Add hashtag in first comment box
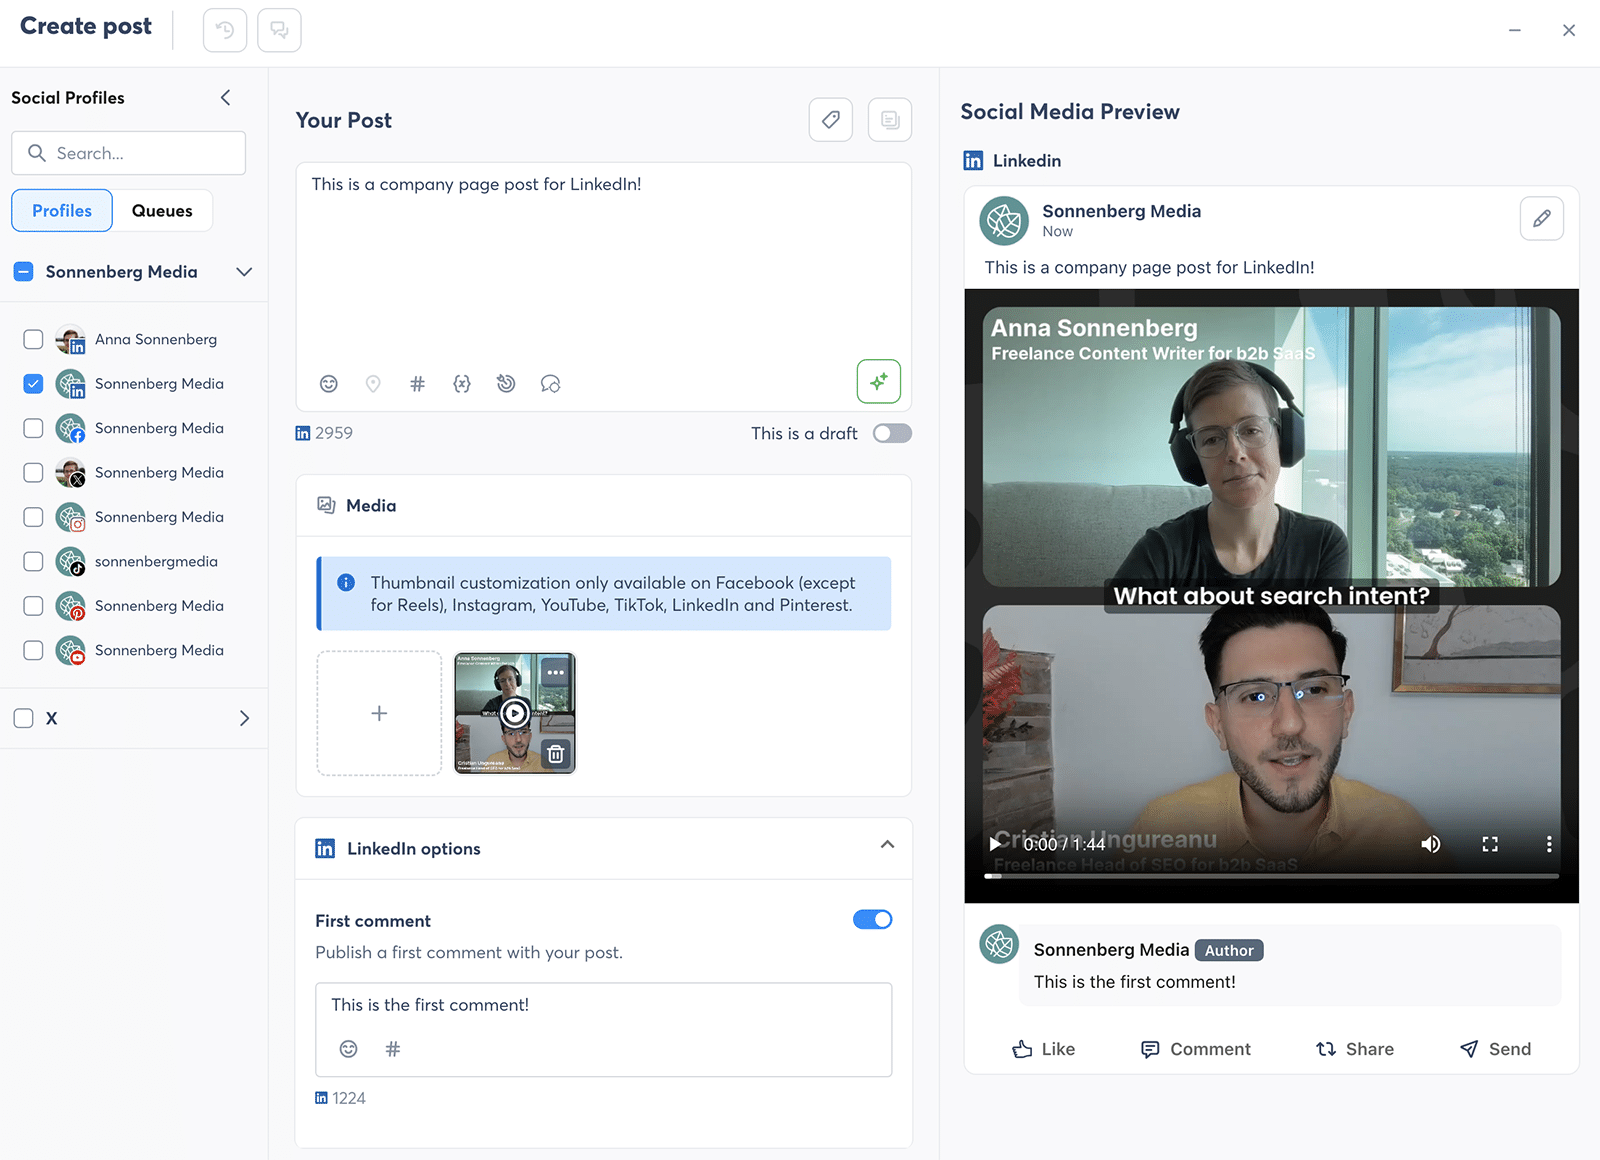Screen dimensions: 1600x1160 click(x=393, y=1049)
